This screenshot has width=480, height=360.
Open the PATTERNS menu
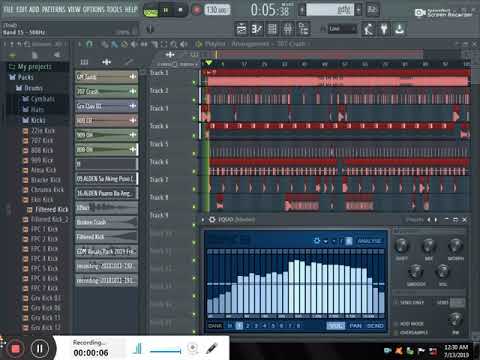53,9
